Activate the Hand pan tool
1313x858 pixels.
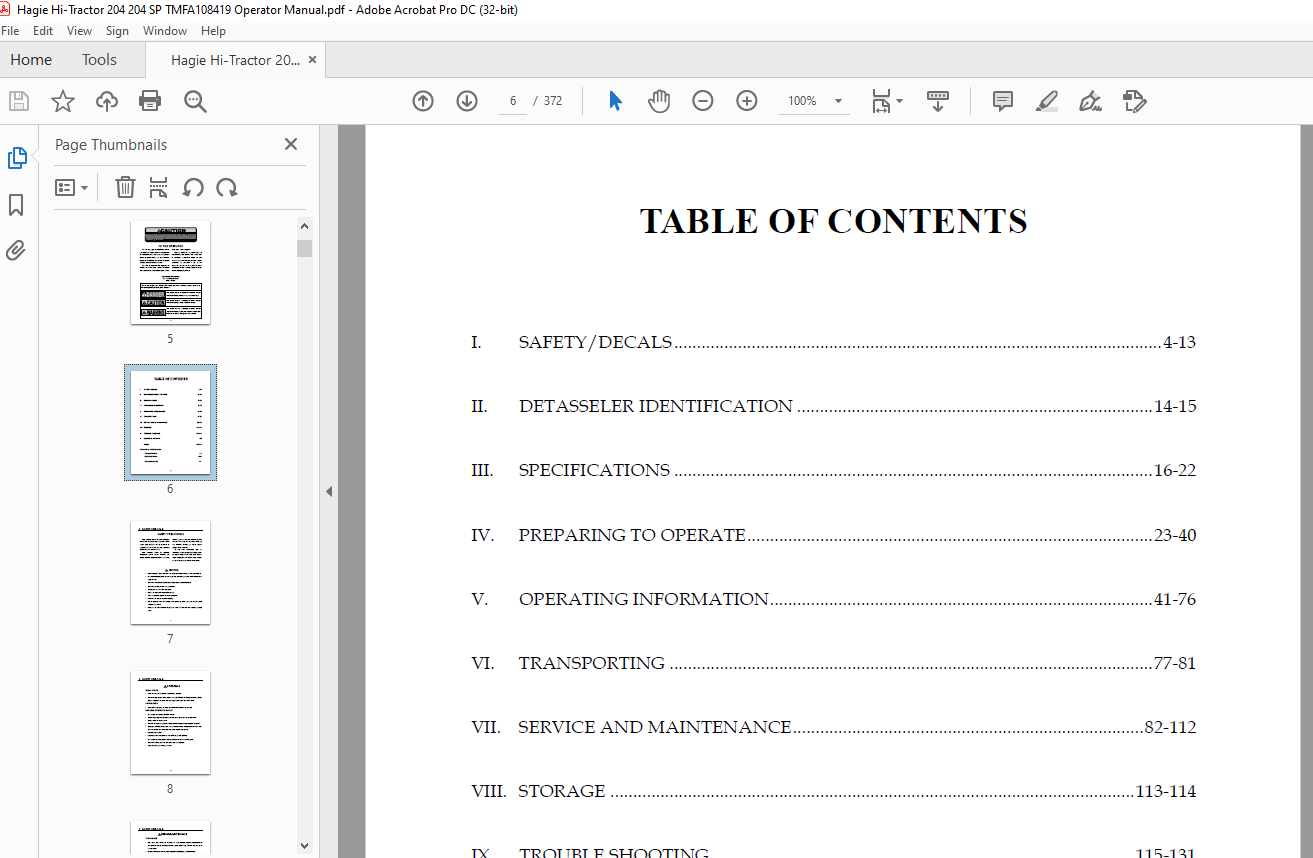(x=659, y=101)
